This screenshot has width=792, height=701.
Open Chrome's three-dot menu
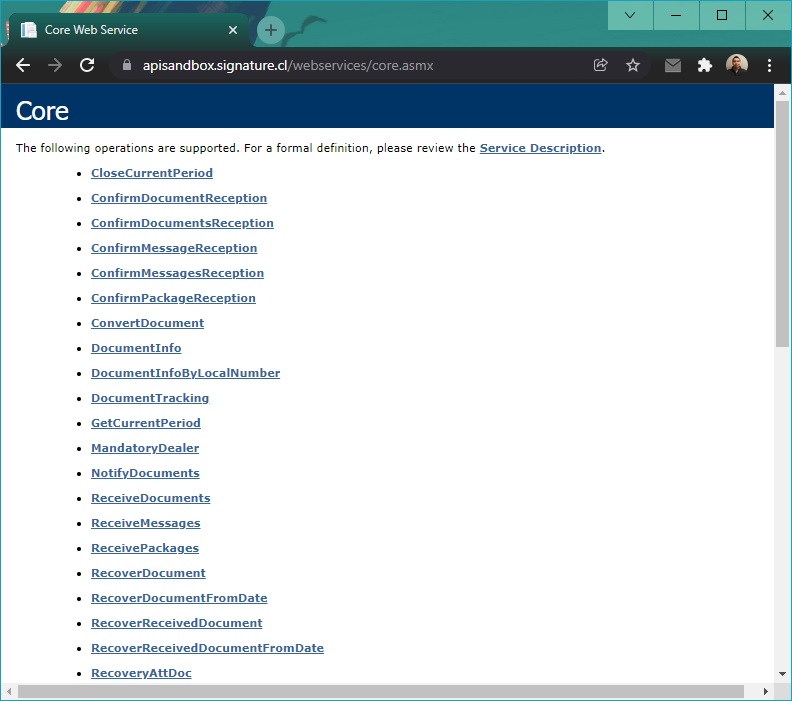click(x=769, y=65)
